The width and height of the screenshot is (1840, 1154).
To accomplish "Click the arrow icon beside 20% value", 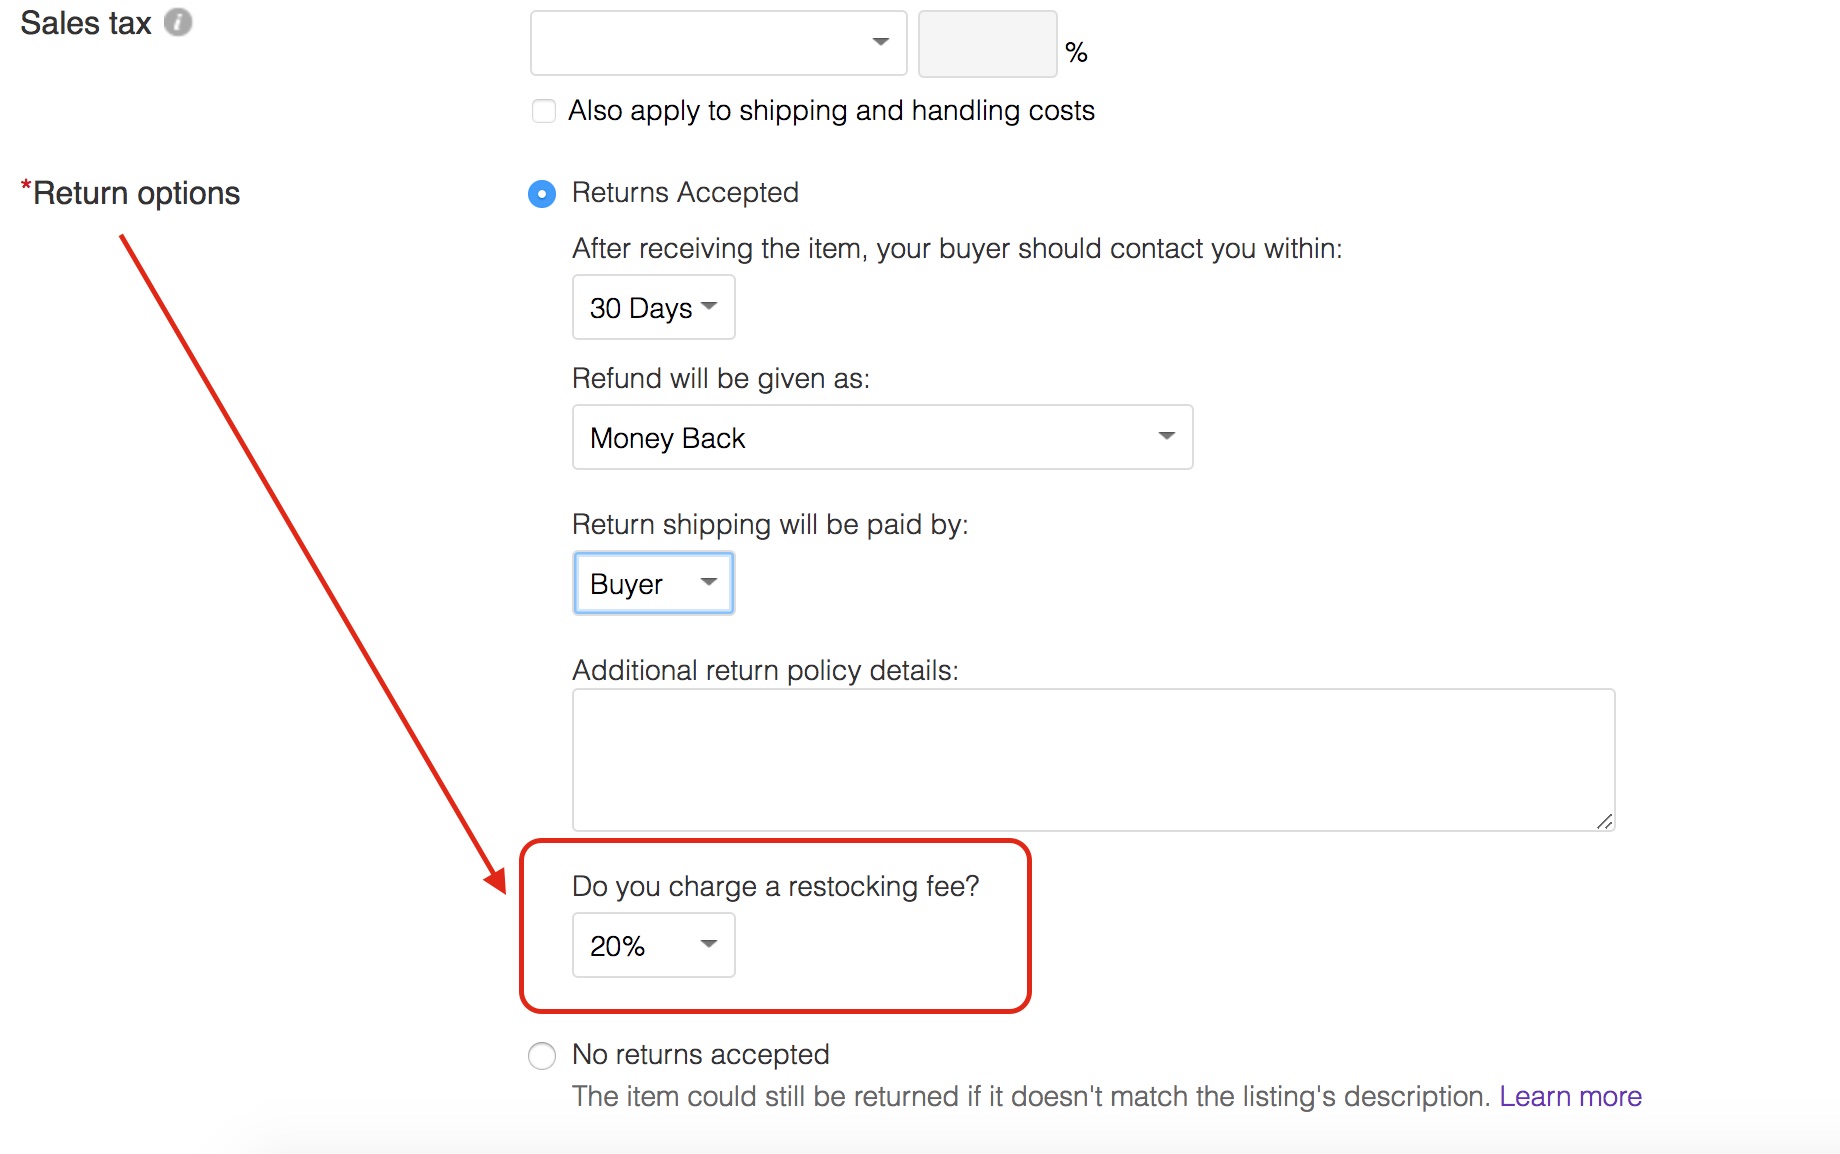I will click(x=709, y=944).
